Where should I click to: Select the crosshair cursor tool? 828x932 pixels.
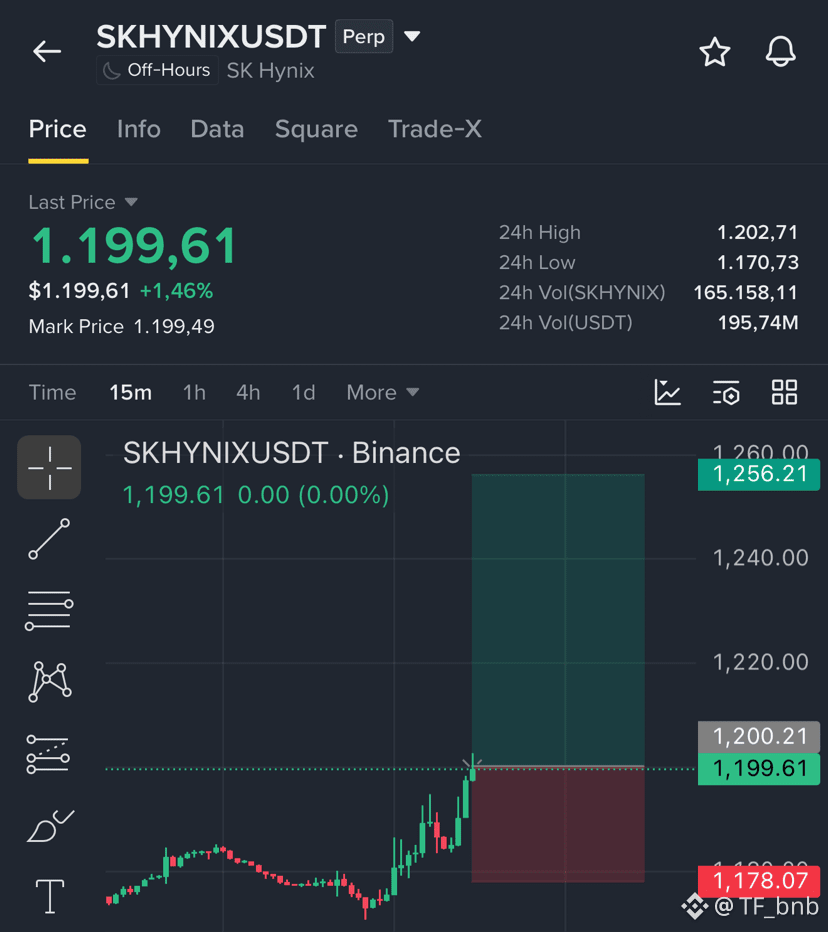tap(49, 467)
